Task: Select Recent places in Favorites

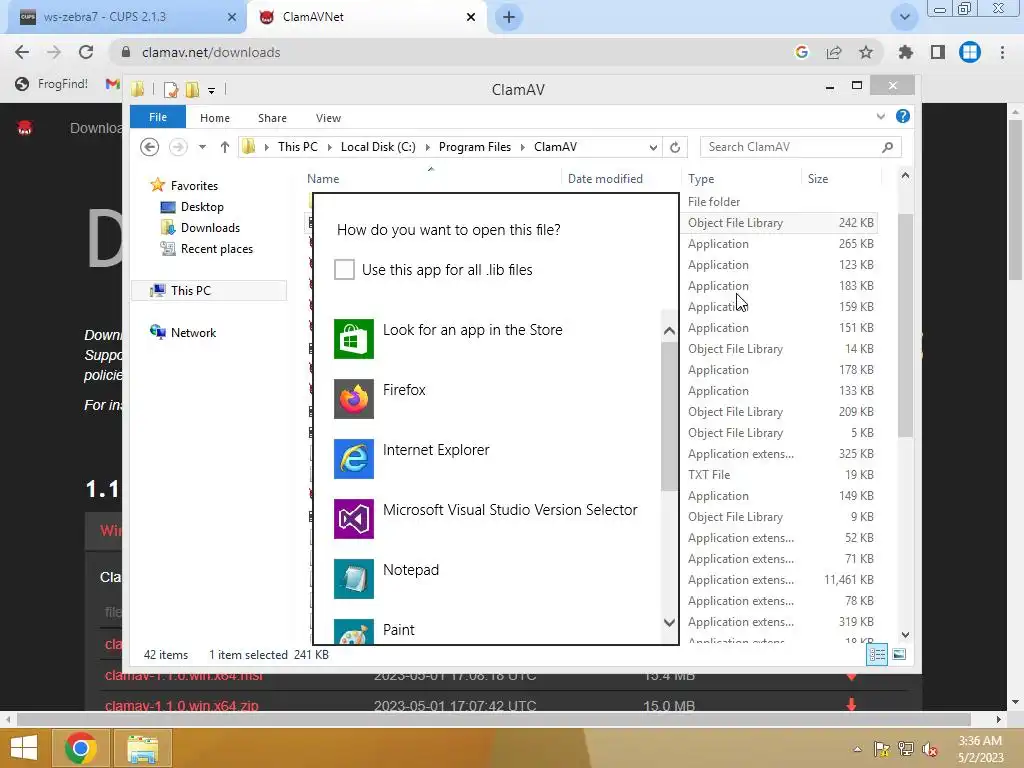Action: (207, 249)
